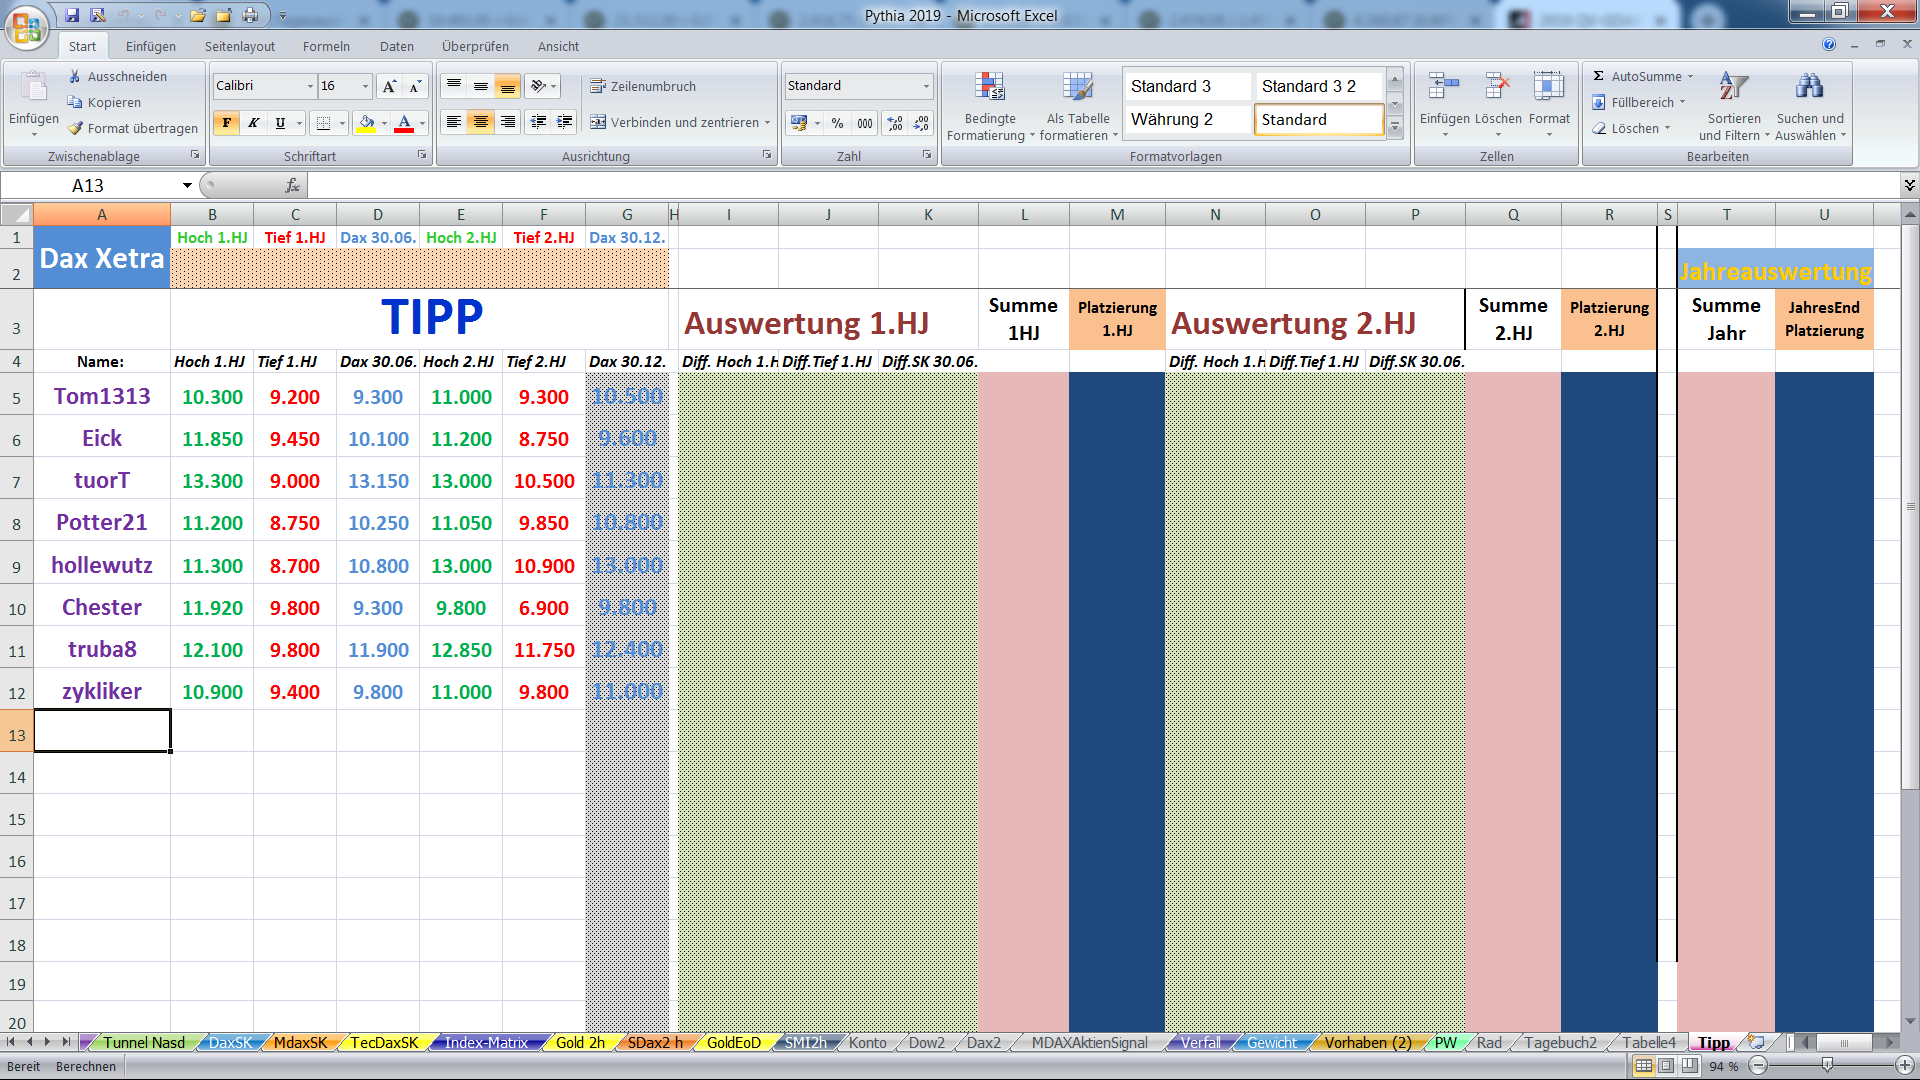Screen dimensions: 1920x1080
Task: Open the Konto worksheet tab
Action: pyautogui.click(x=868, y=1042)
